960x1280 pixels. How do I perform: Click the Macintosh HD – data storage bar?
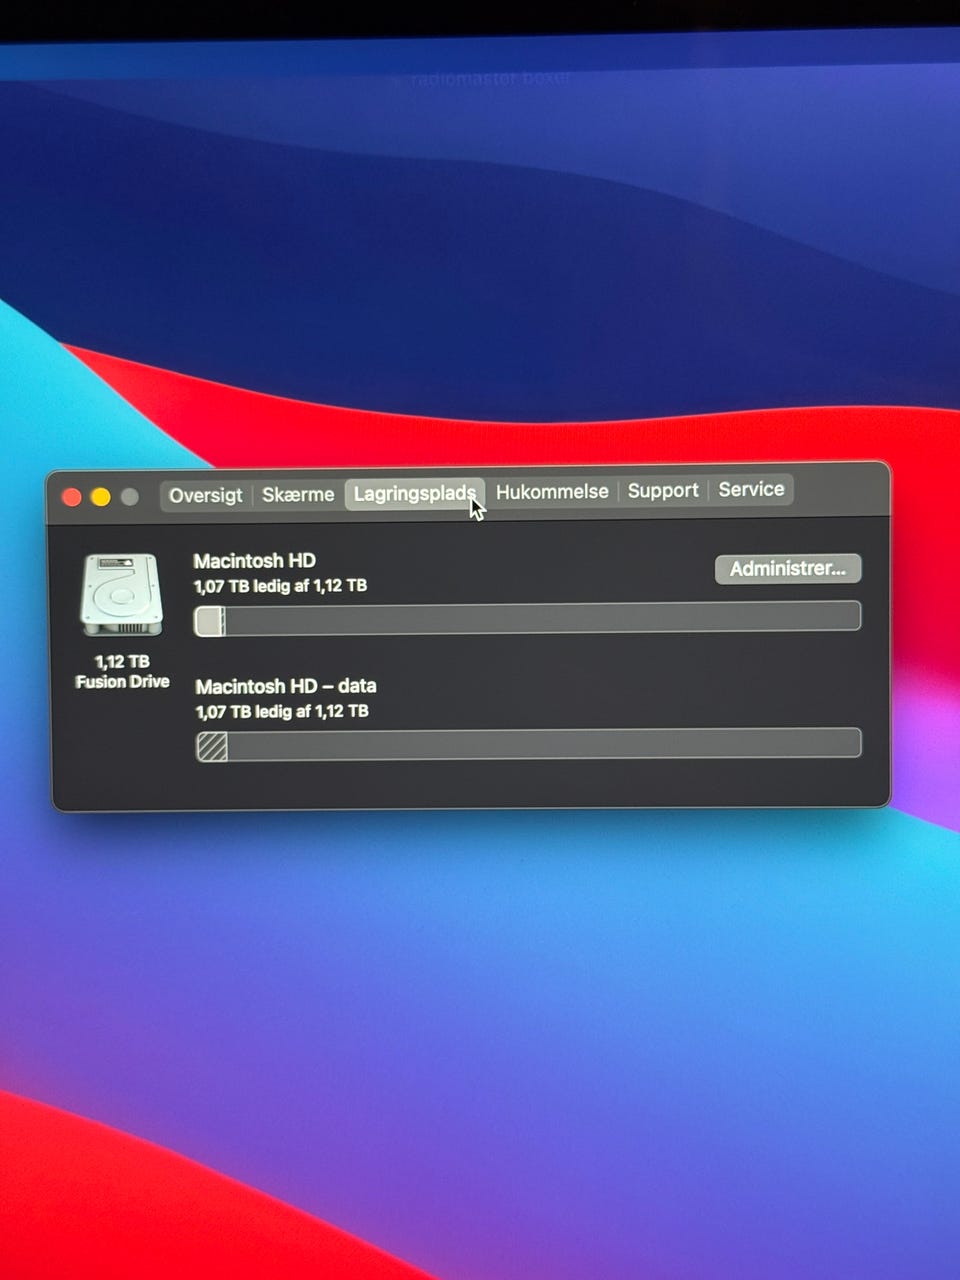[x=528, y=745]
